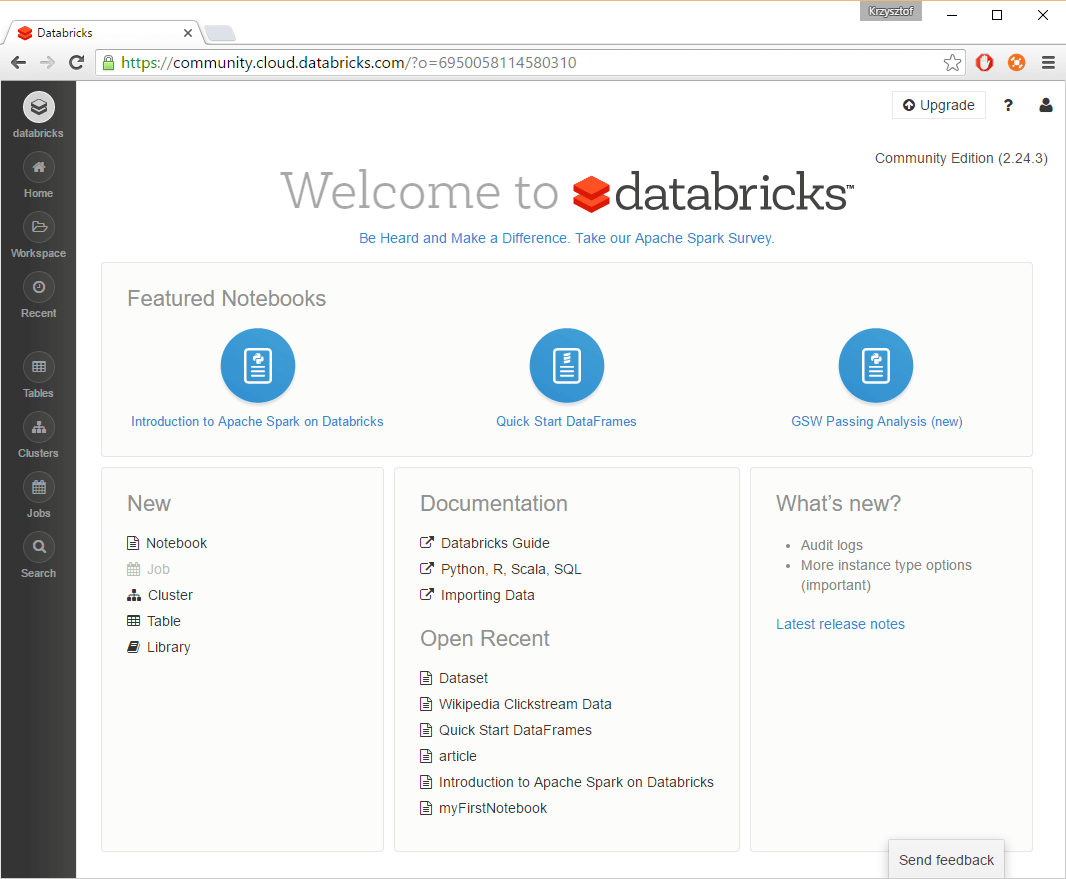Screen dimensions: 1066x879
Task: Open Quick Start DataFrames featured notebook link
Action: 566,421
